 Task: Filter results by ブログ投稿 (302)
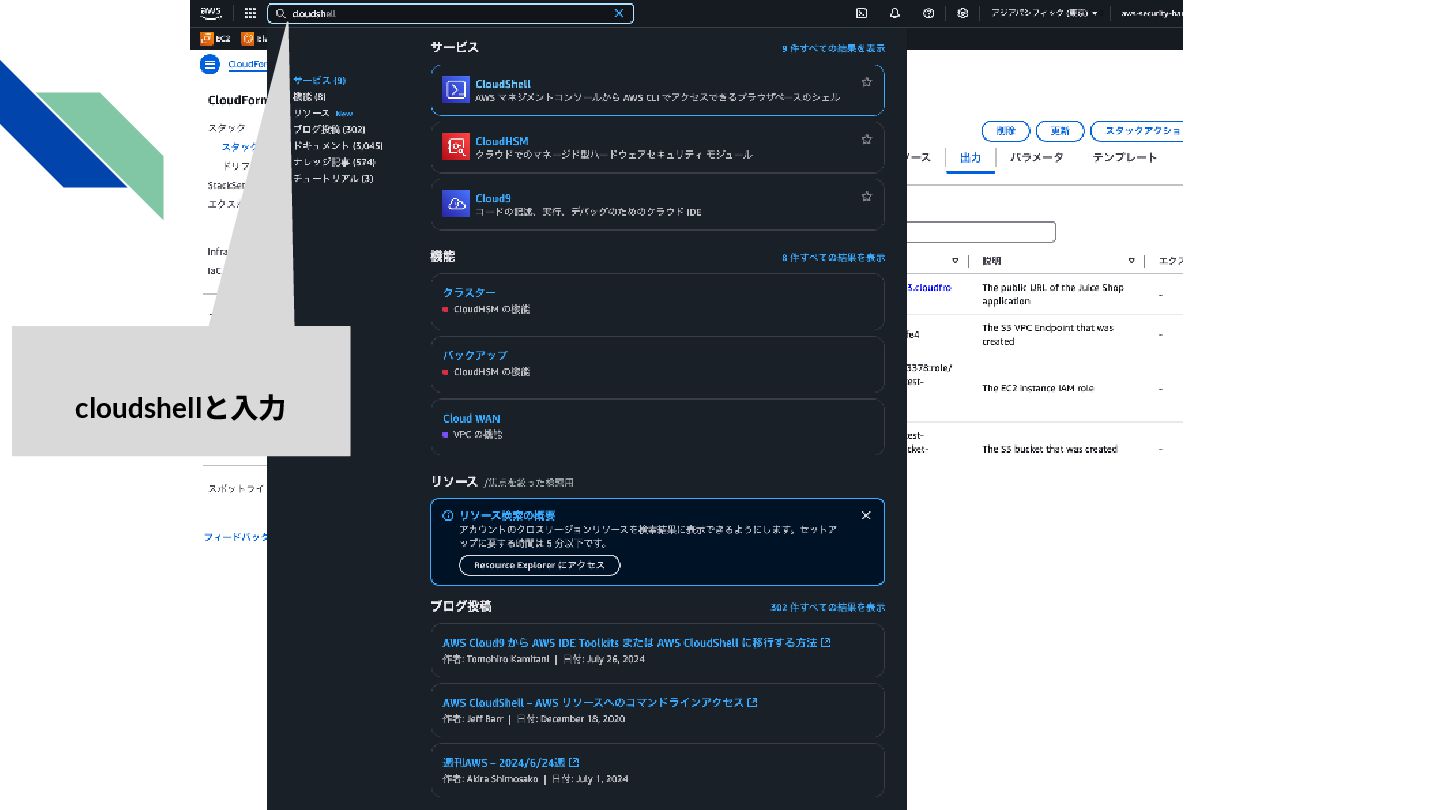329,130
